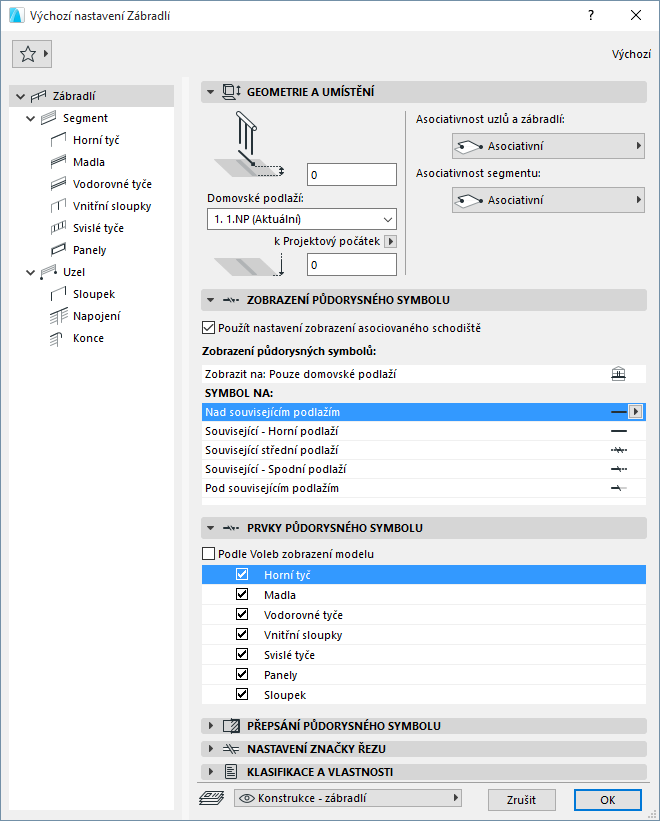
Task: Click the Konce endings tree icon
Action: [58, 338]
